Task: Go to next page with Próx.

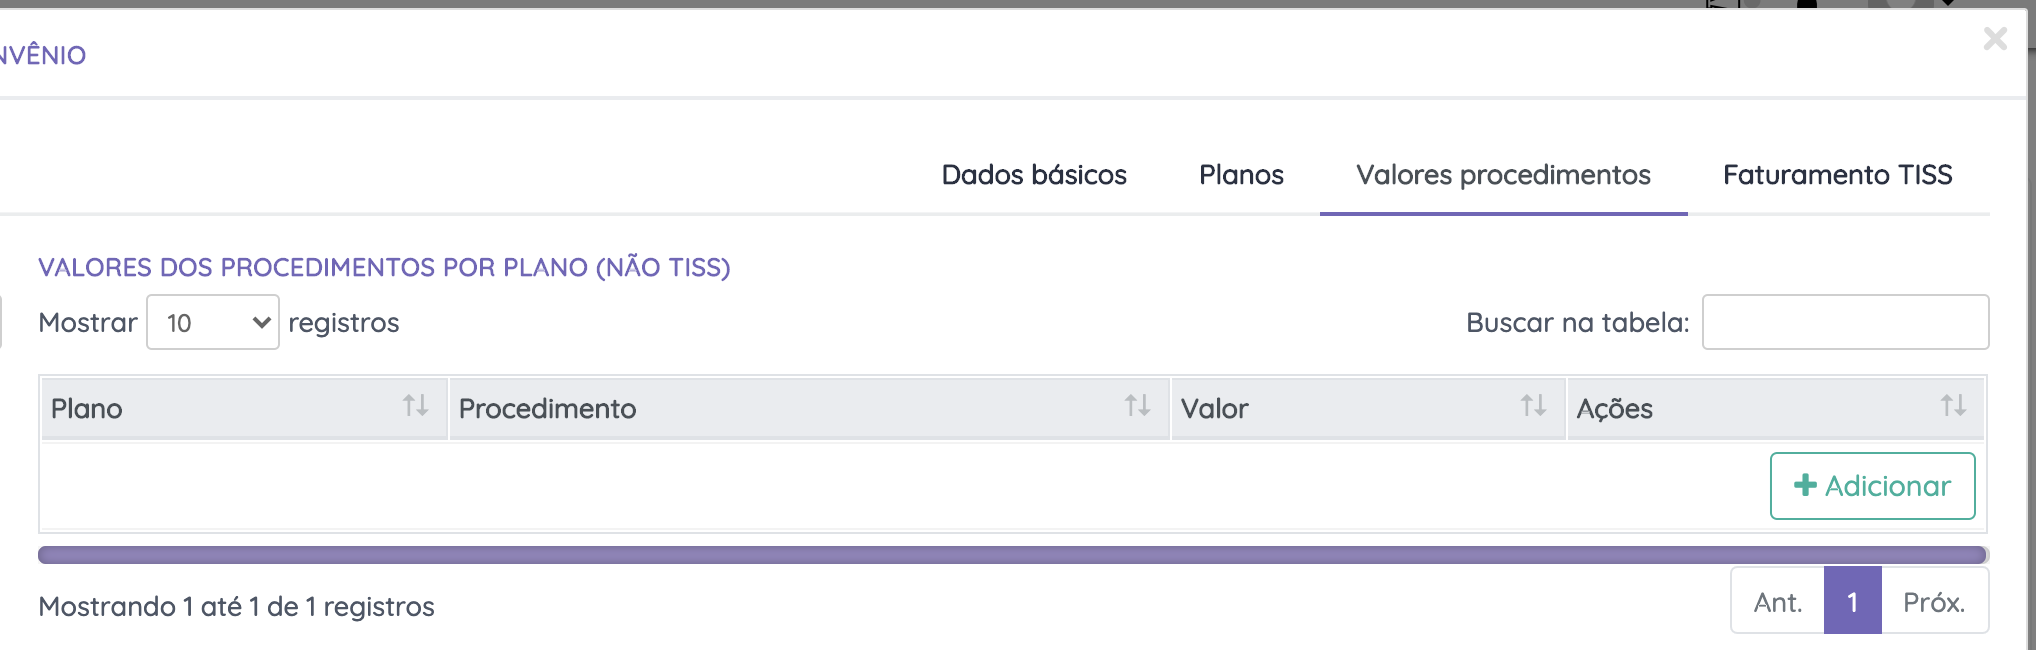Action: [x=1934, y=602]
